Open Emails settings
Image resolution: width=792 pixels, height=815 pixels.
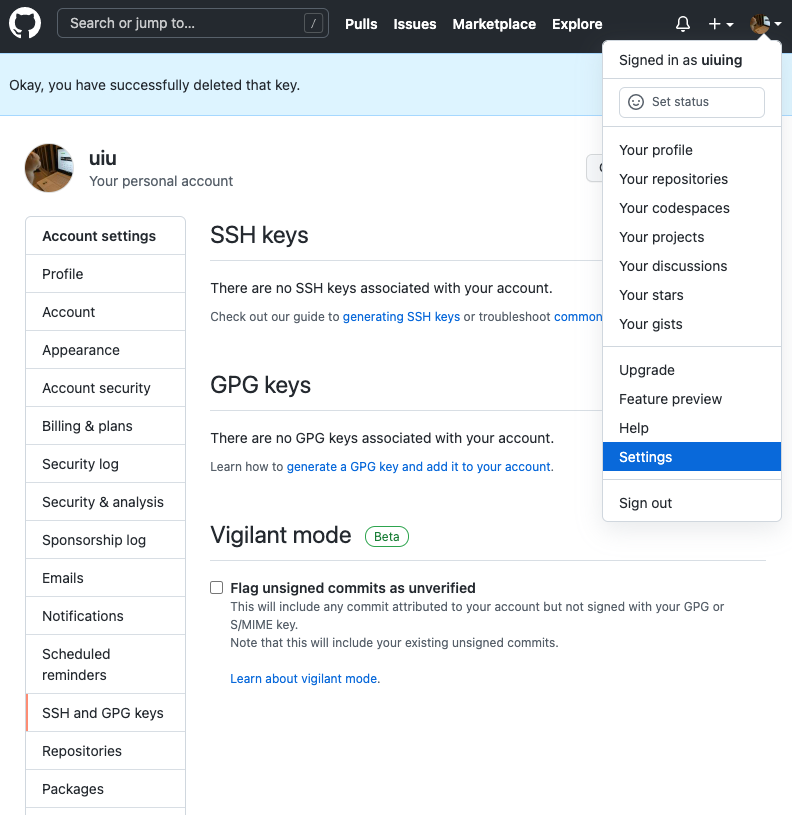[x=105, y=578]
